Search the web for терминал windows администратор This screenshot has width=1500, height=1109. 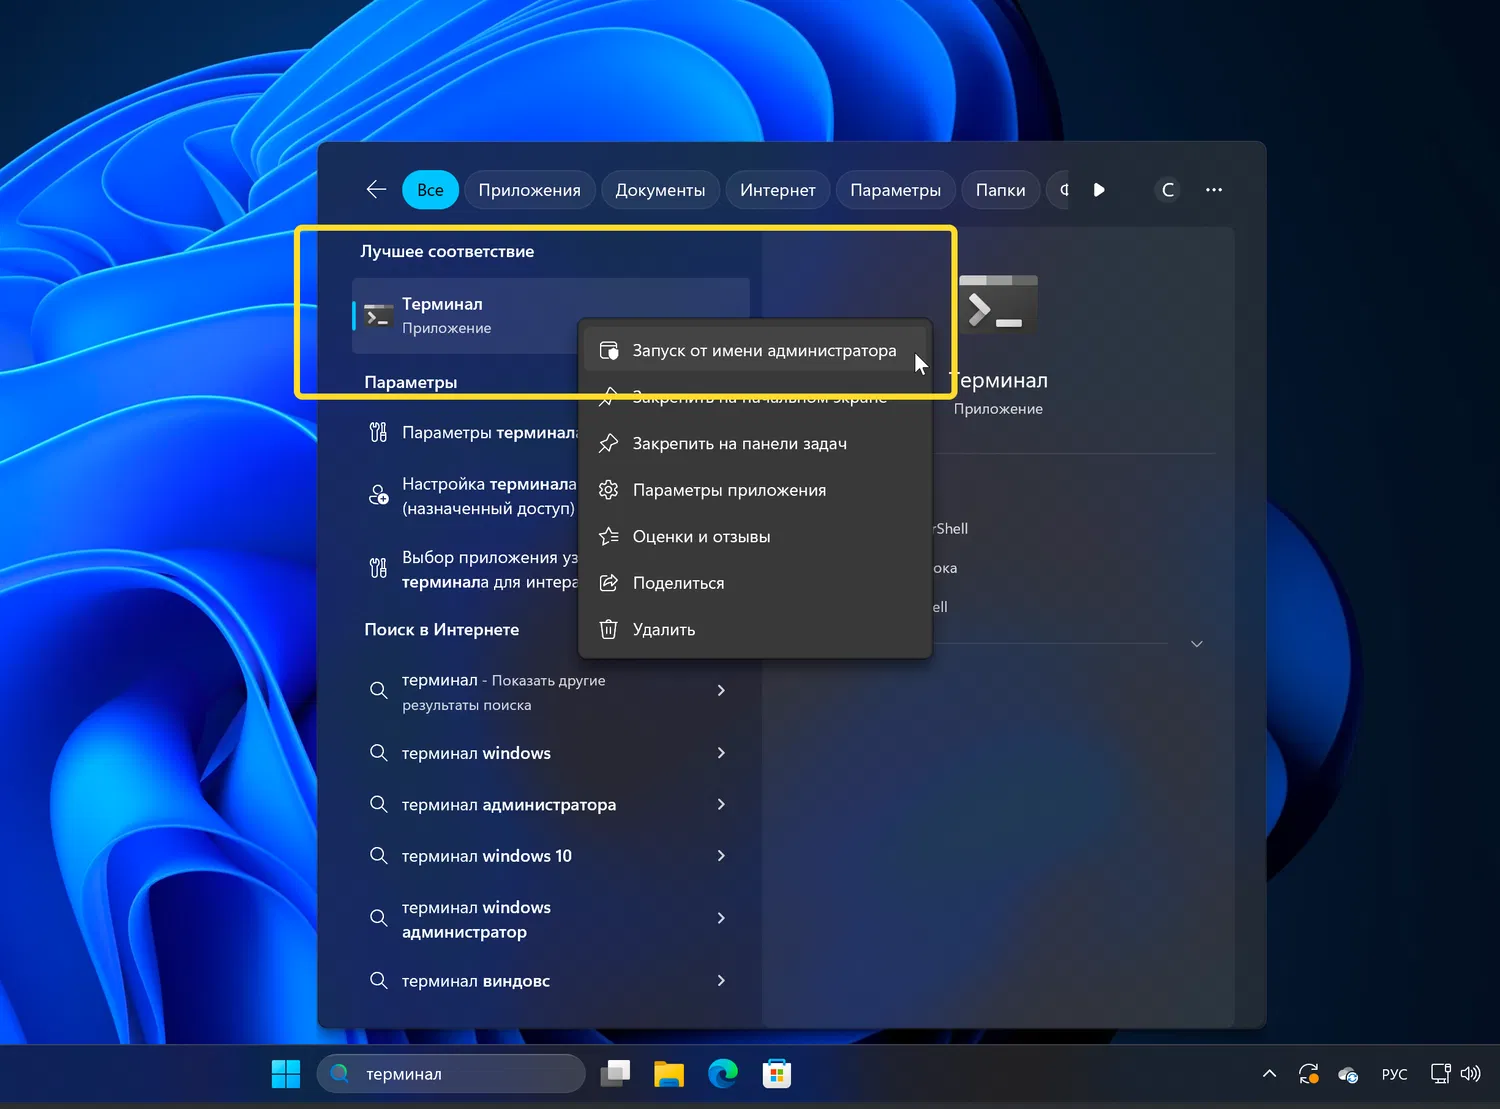point(550,919)
